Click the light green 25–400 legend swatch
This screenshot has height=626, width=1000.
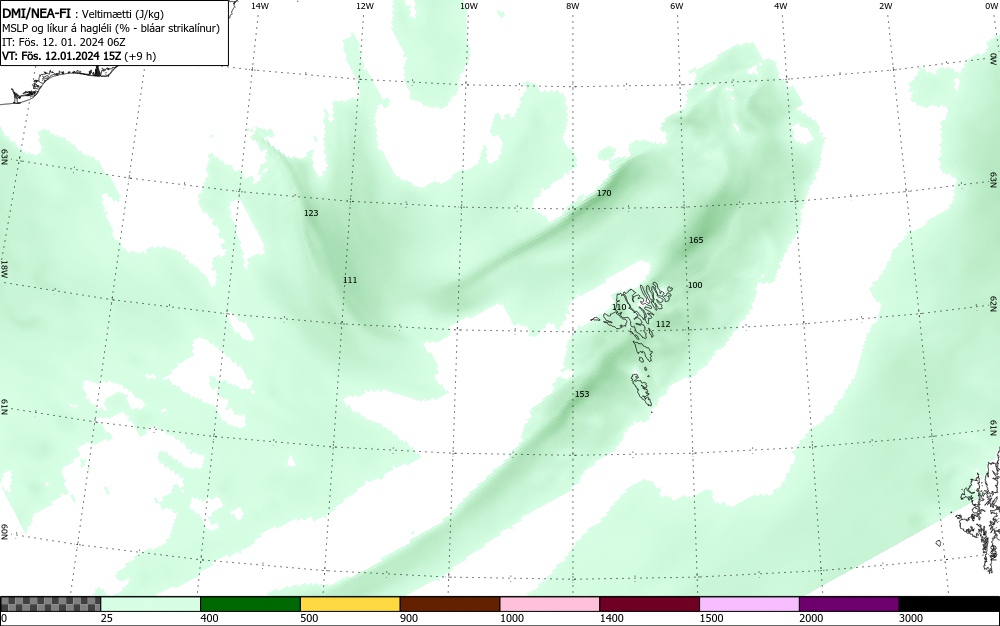(151, 604)
